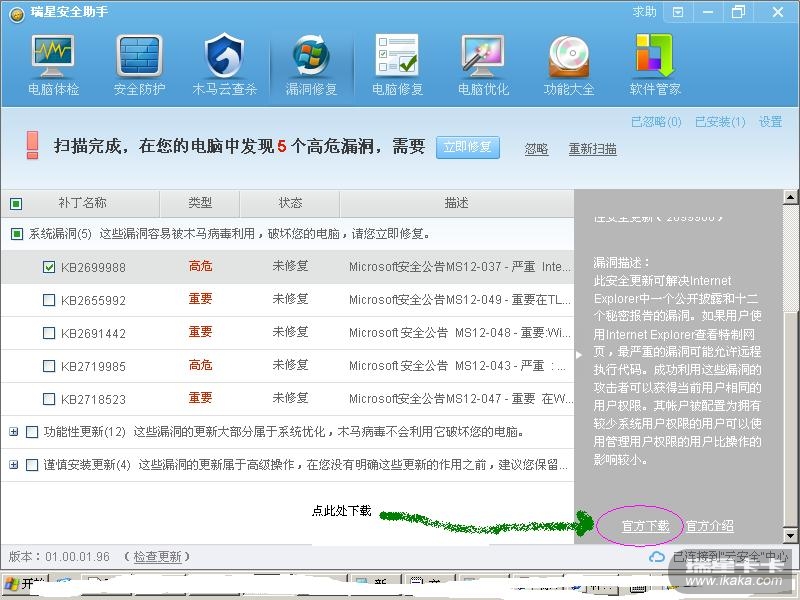The width and height of the screenshot is (800, 600).
Task: Select the KB2655992 patch name
Action: pos(93,301)
